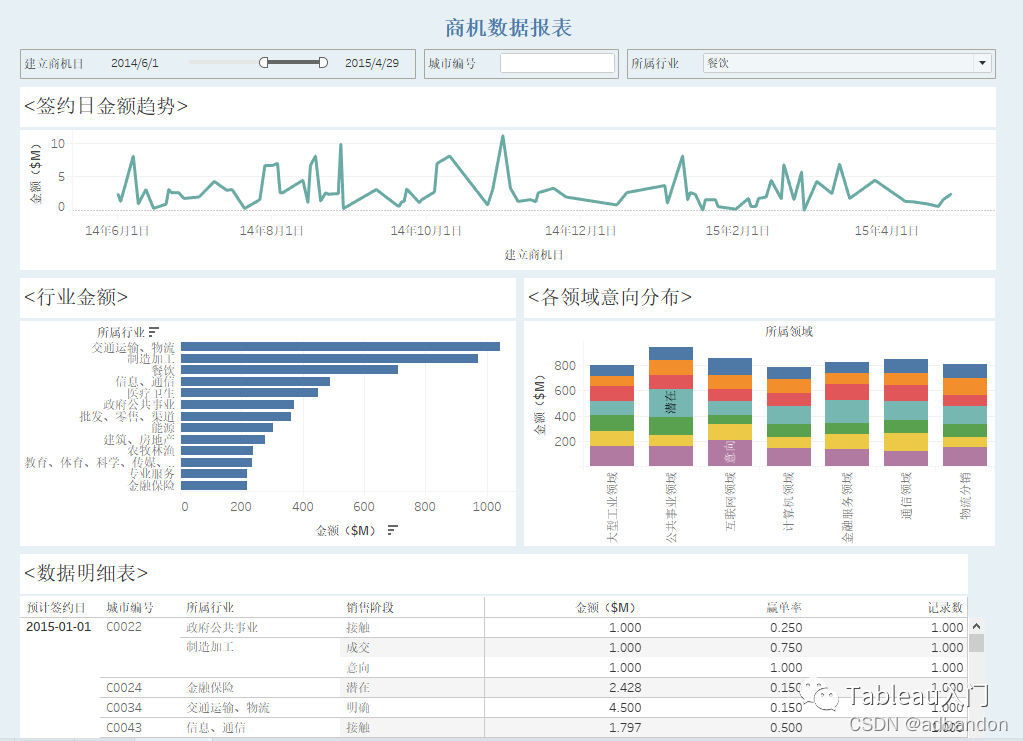The height and width of the screenshot is (741, 1023).
Task: Click the 意向 segment in 互联网领域 column
Action: 729,453
